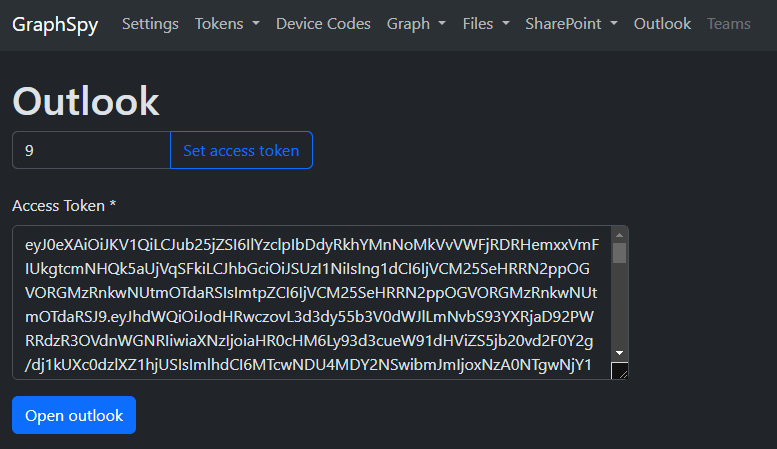
Task: Expand the SharePoint dropdown menu
Action: 571,24
